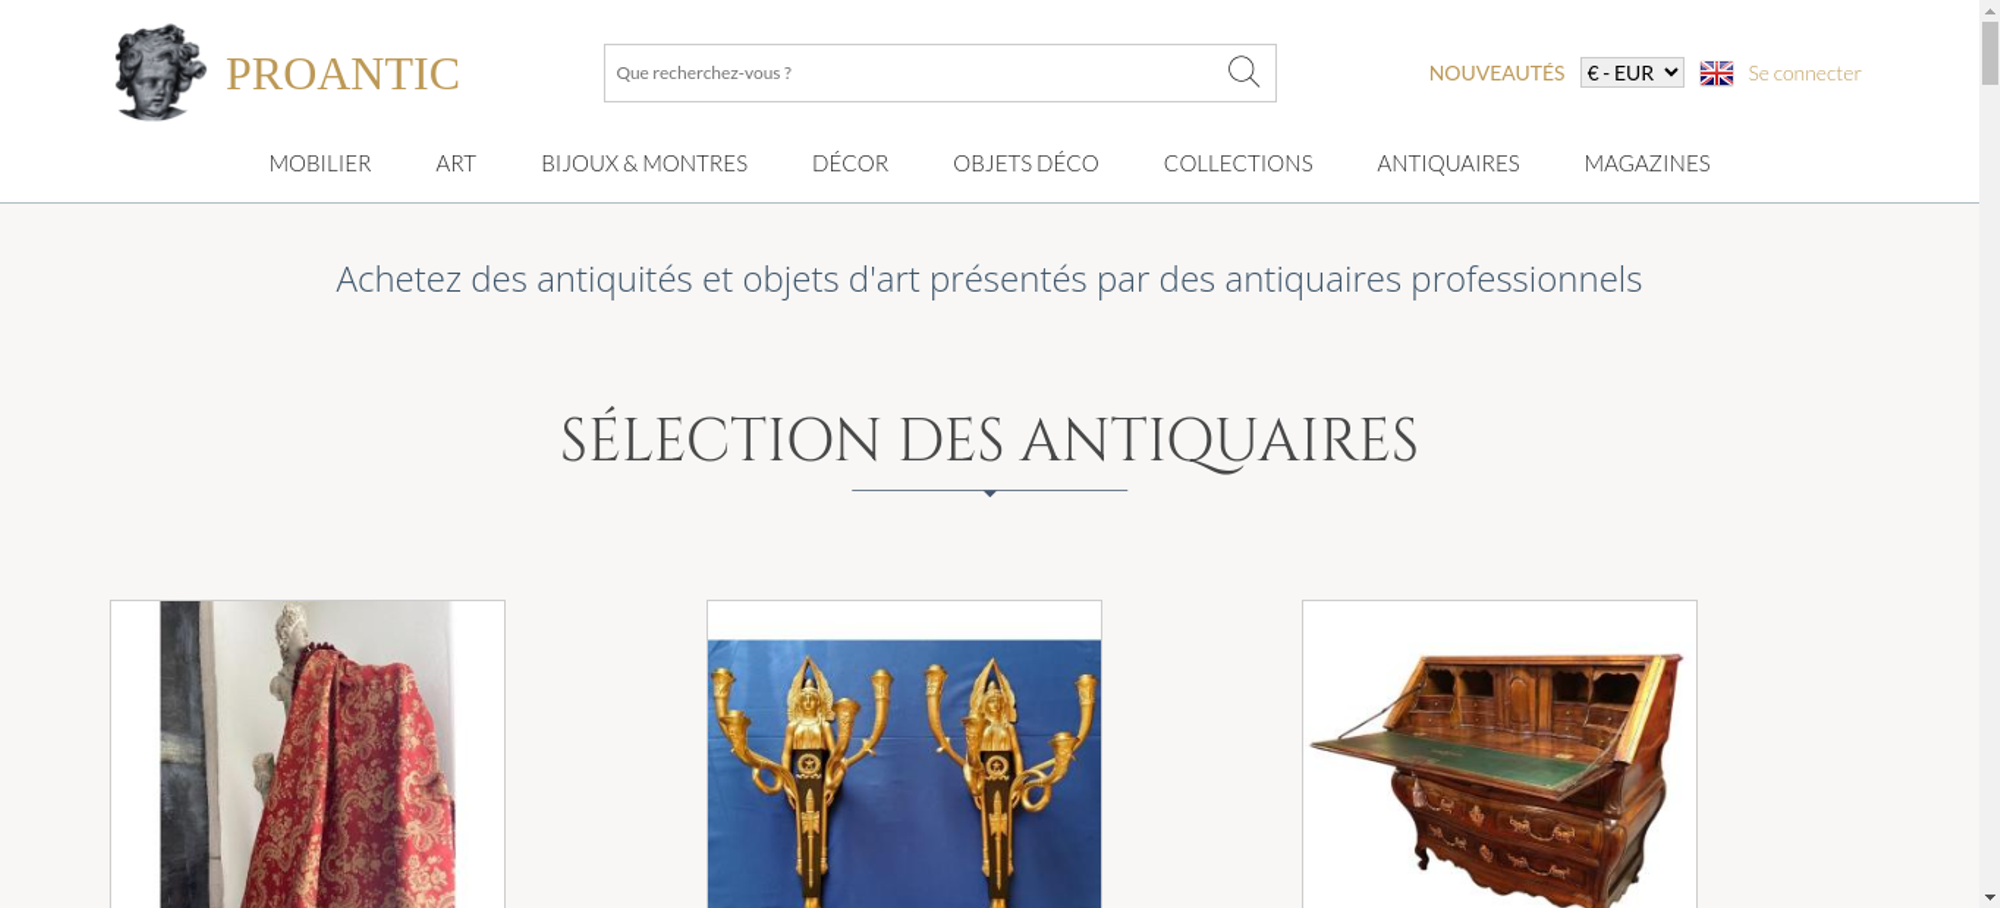Click the Se connecter link
The width and height of the screenshot is (2000, 908).
tap(1804, 73)
